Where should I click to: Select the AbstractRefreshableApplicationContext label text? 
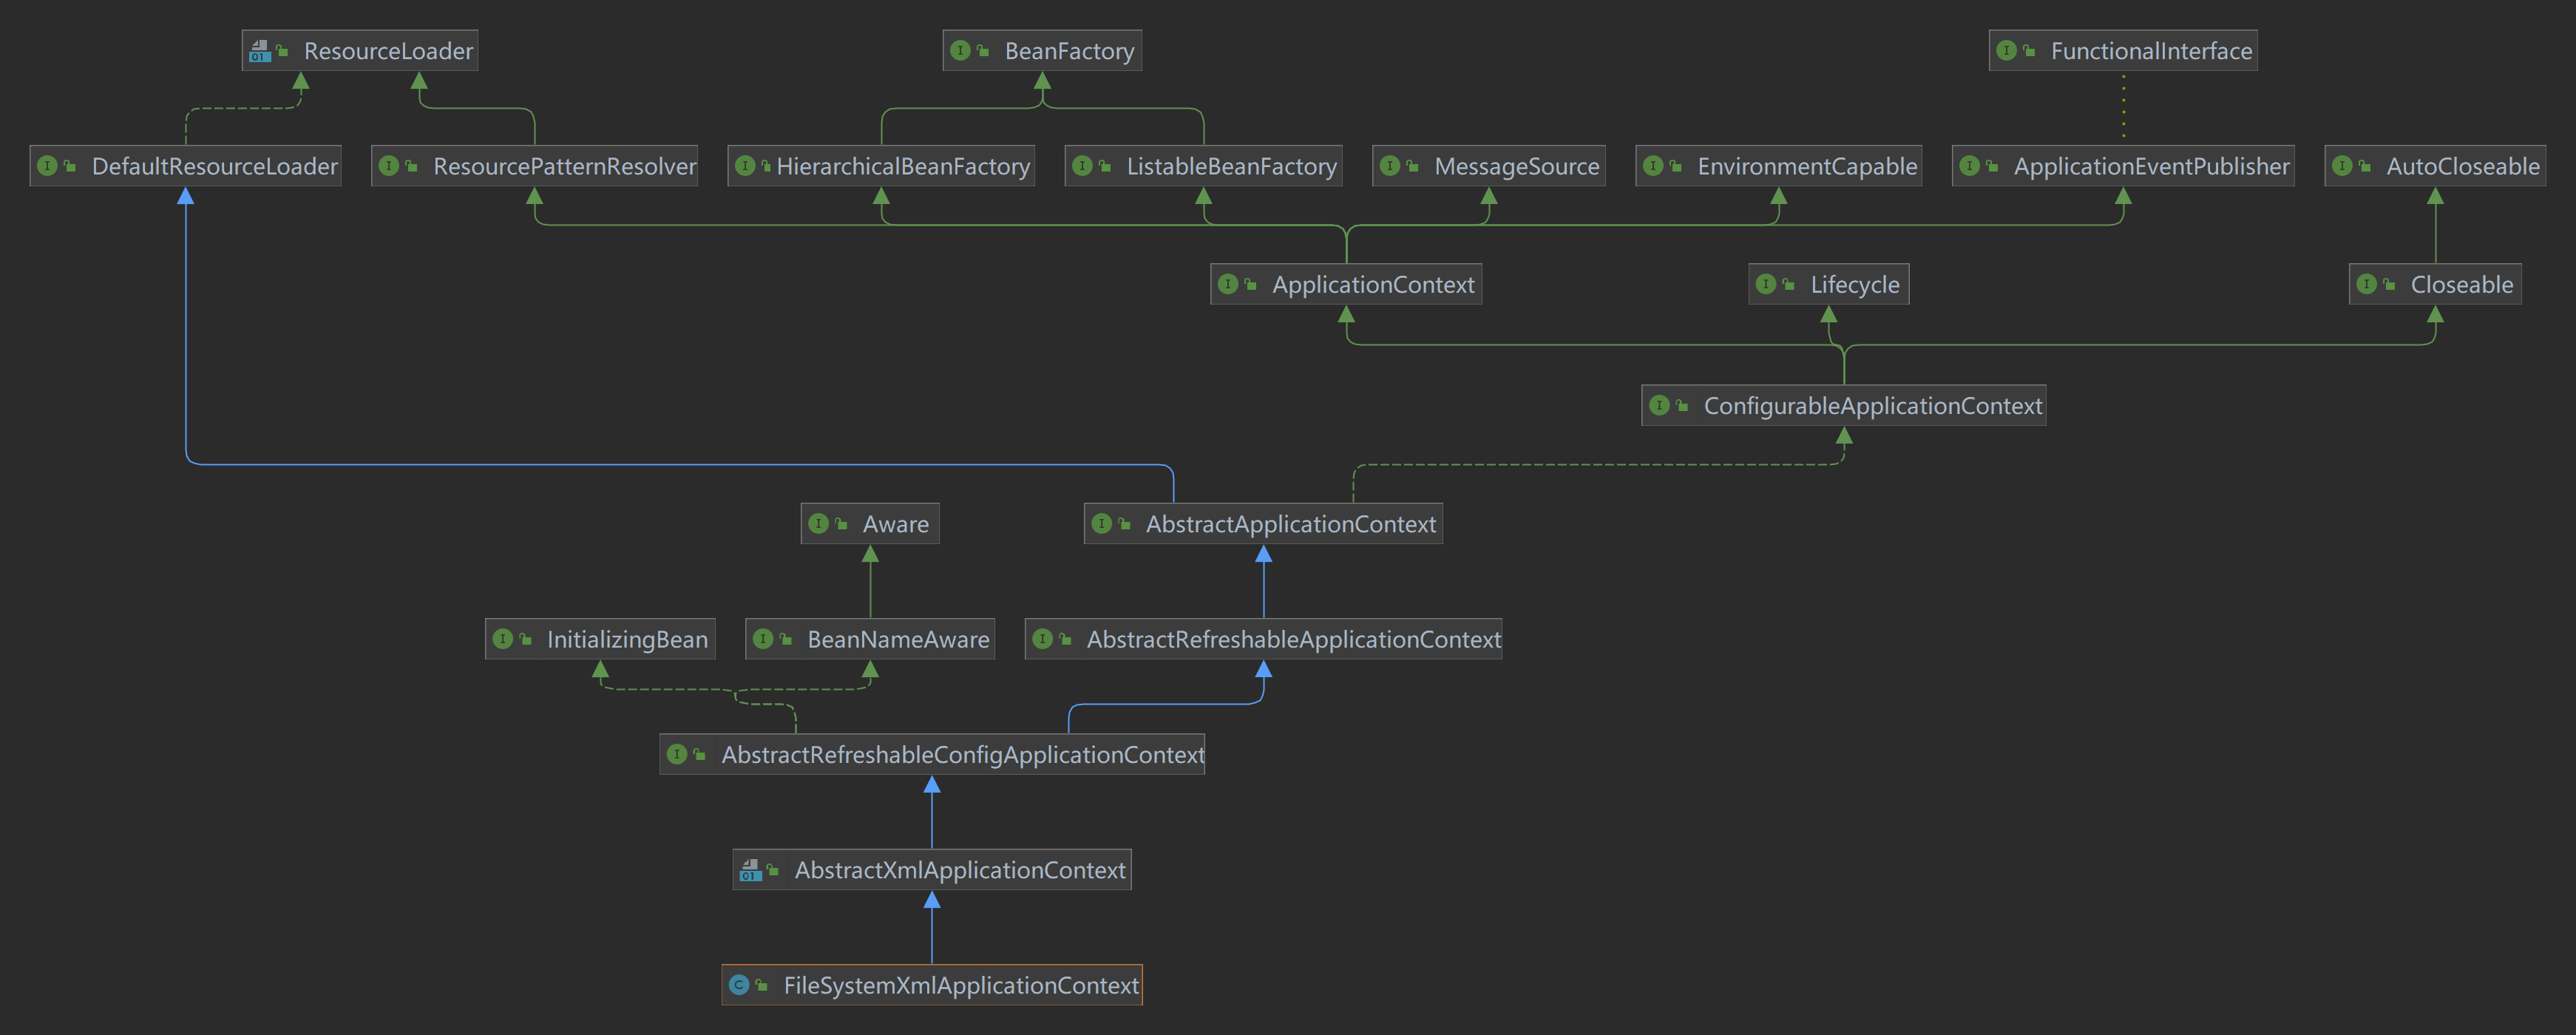(1294, 639)
